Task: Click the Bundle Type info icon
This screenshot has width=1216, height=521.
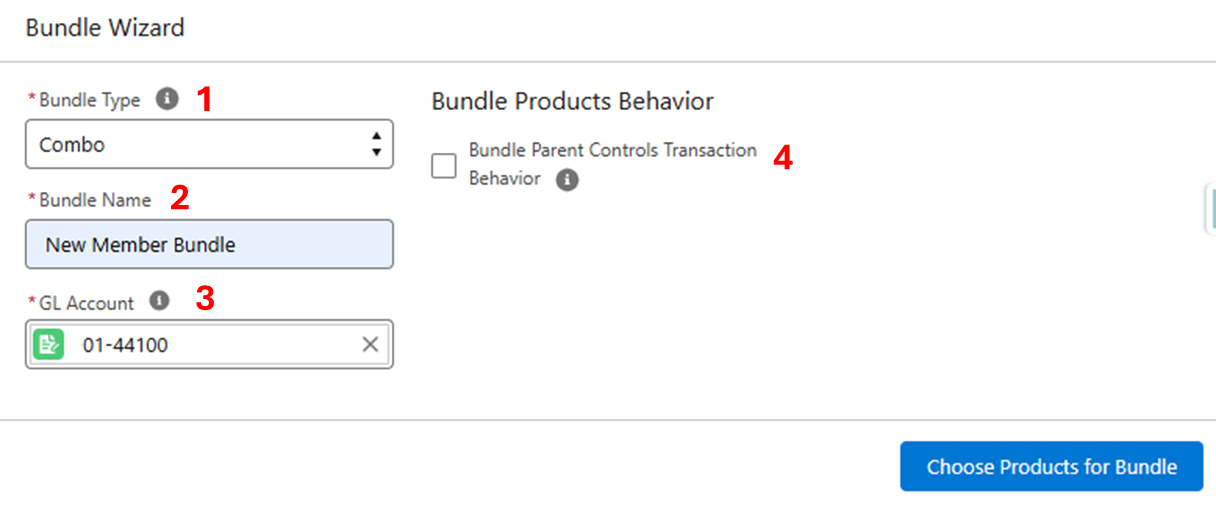Action: click(168, 99)
